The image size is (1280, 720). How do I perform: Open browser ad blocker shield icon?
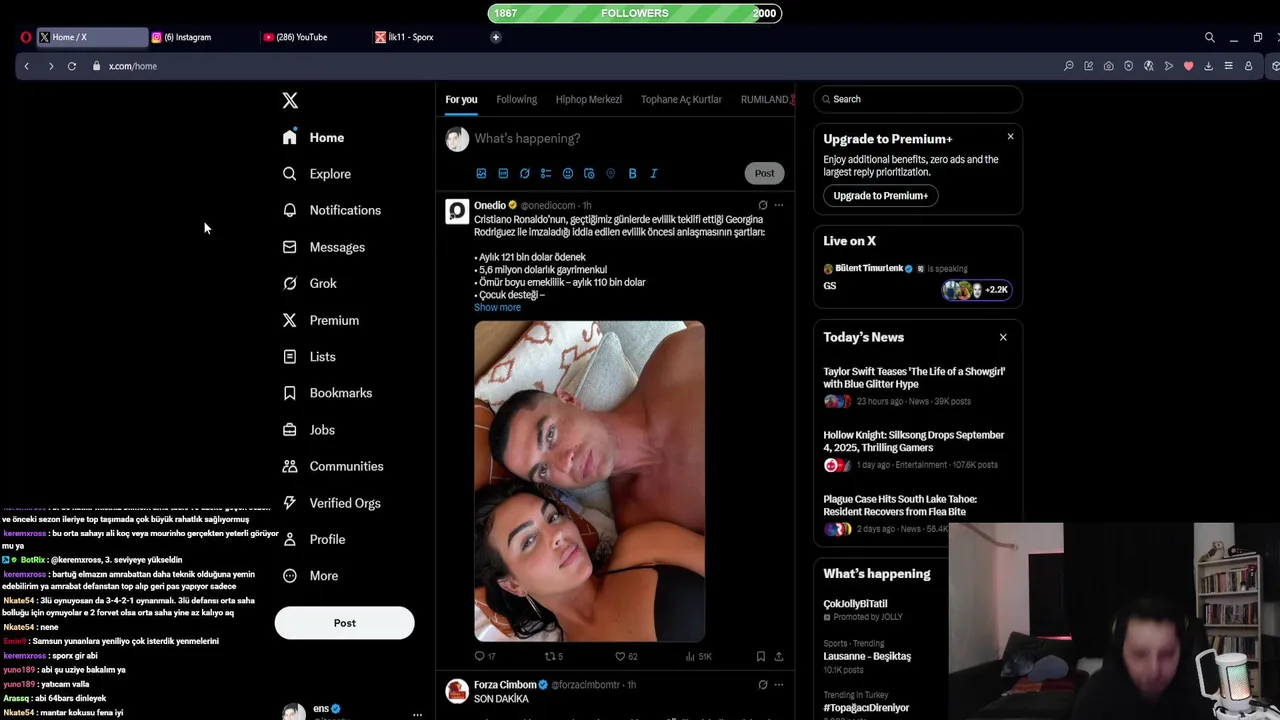[1128, 66]
